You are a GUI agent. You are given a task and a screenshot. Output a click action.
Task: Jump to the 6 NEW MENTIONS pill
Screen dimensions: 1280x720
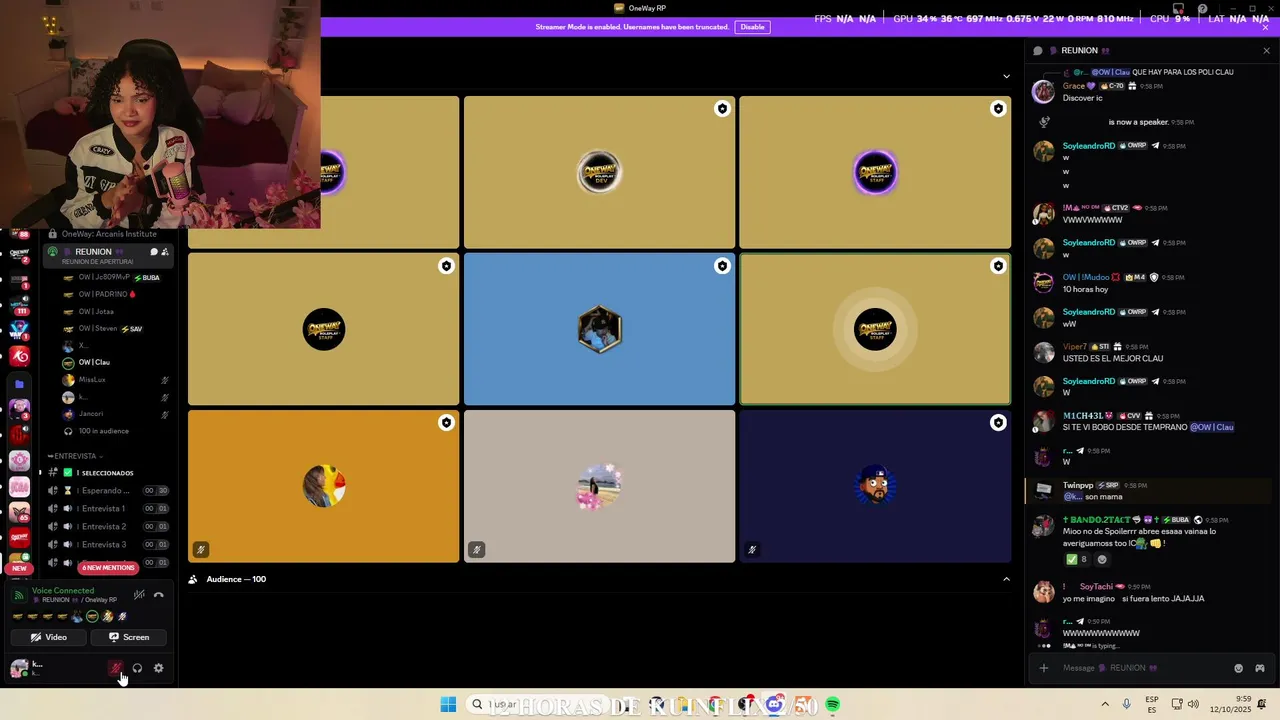tap(108, 567)
